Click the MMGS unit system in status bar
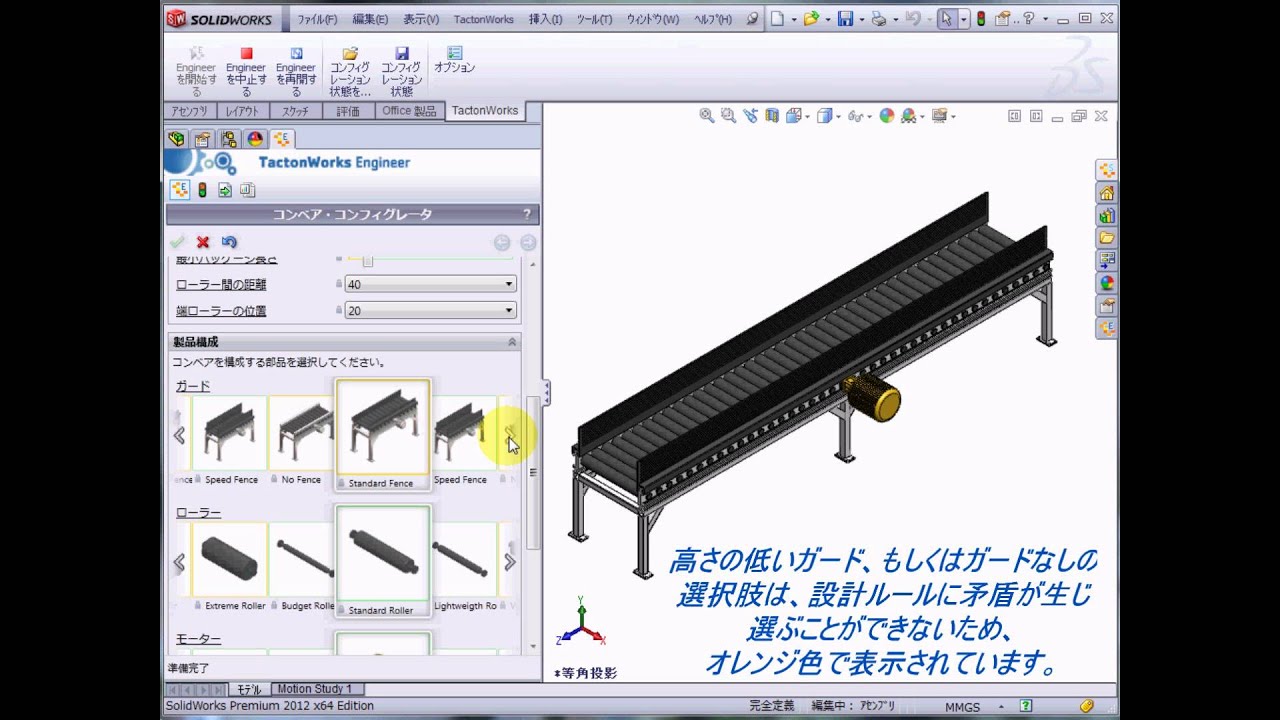Screen dimensions: 1280x720 [963, 707]
